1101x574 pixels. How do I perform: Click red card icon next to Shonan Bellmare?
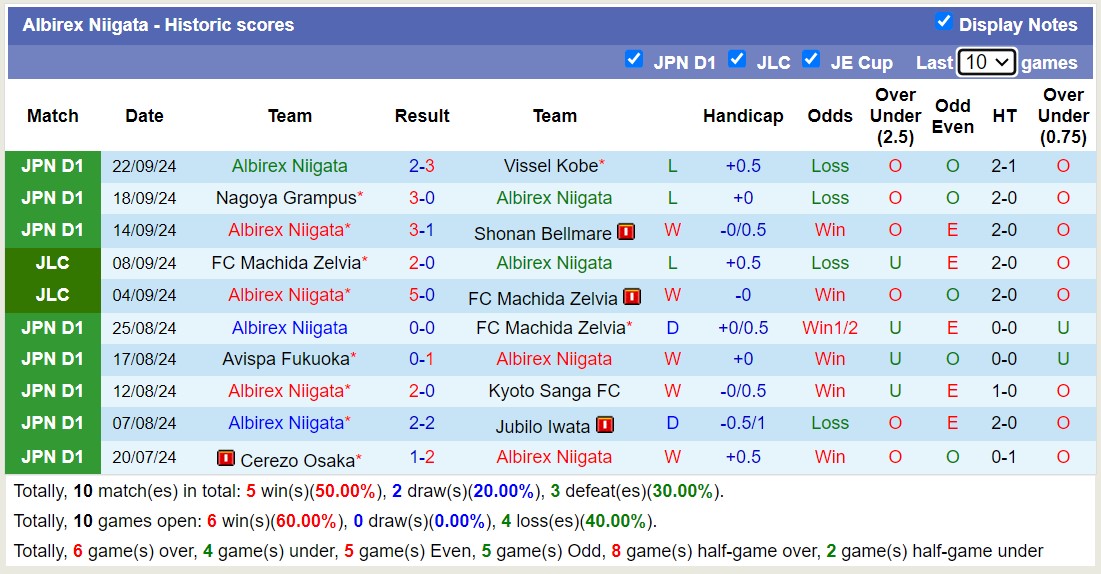(x=626, y=232)
